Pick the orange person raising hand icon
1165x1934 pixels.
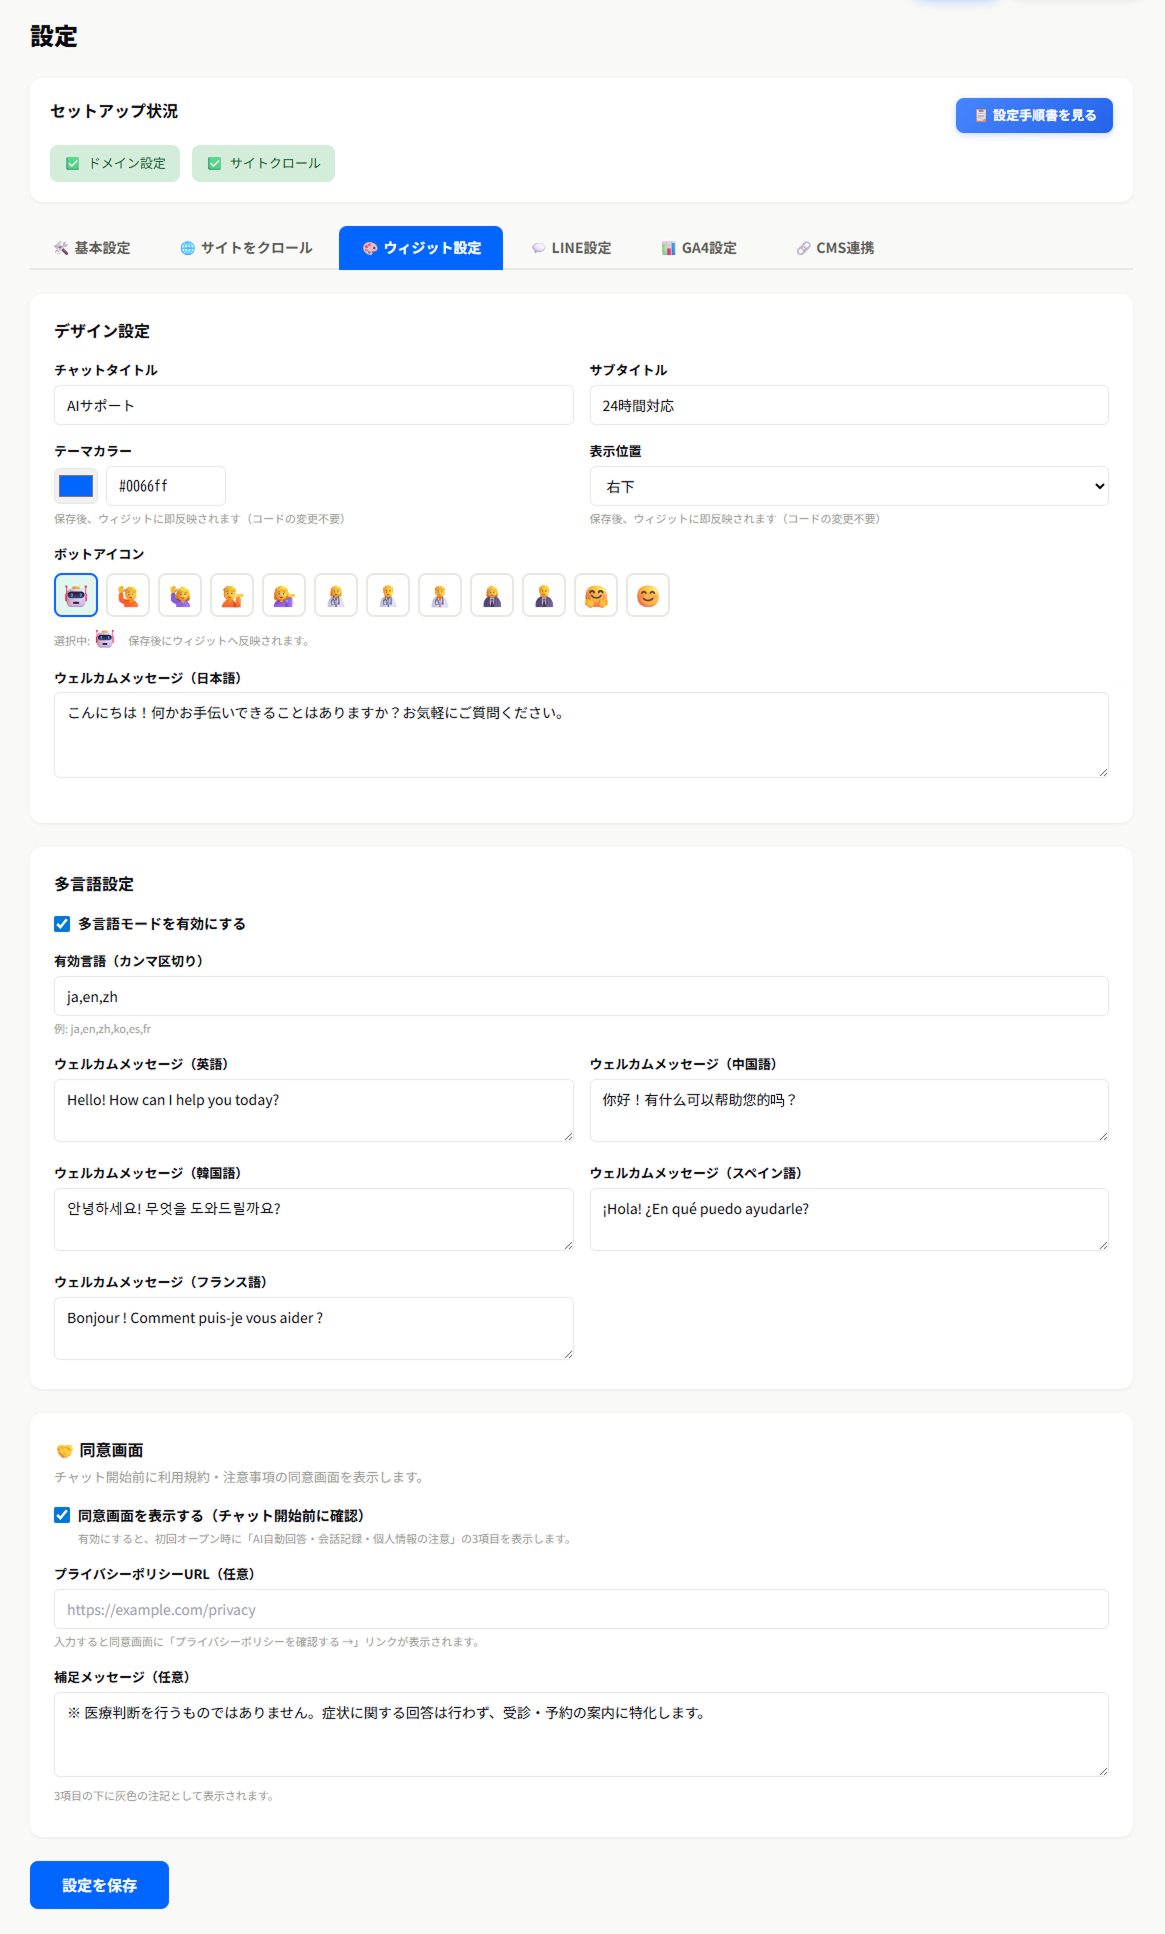(x=128, y=596)
